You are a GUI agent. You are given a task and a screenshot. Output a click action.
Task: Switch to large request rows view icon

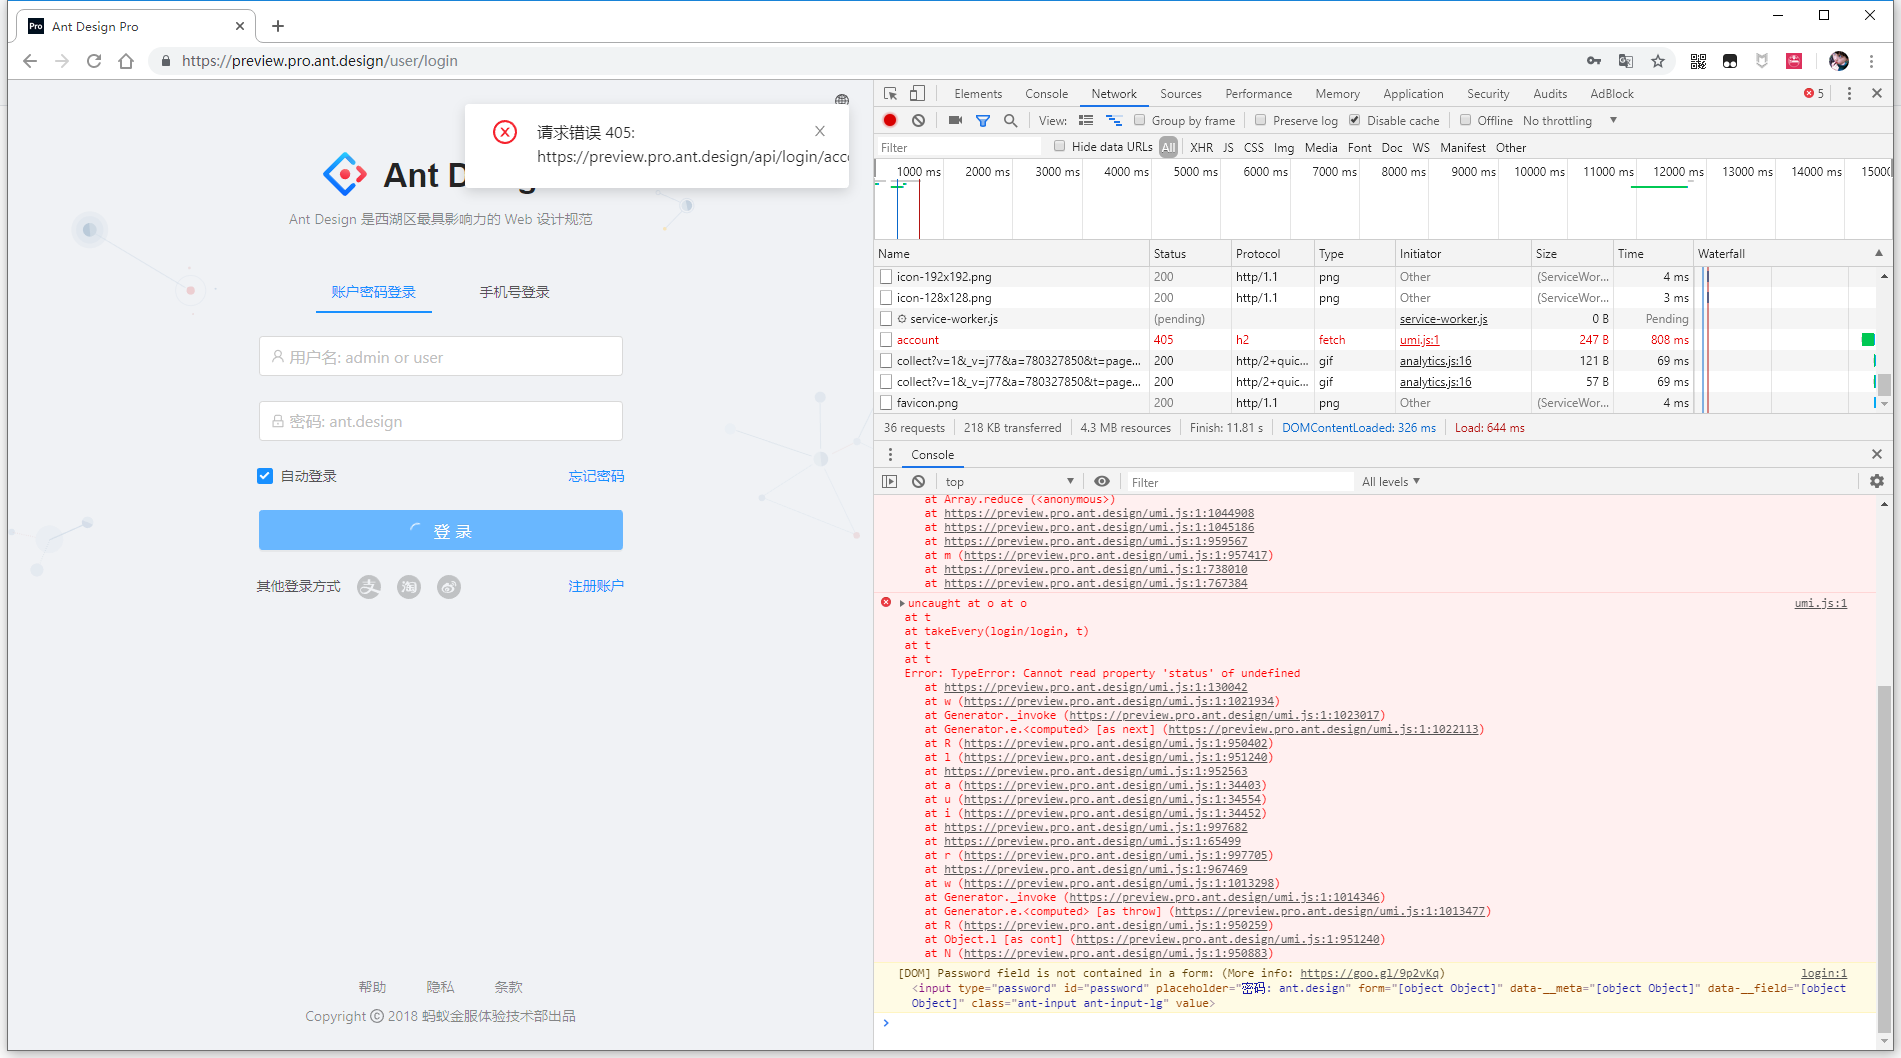click(1086, 120)
